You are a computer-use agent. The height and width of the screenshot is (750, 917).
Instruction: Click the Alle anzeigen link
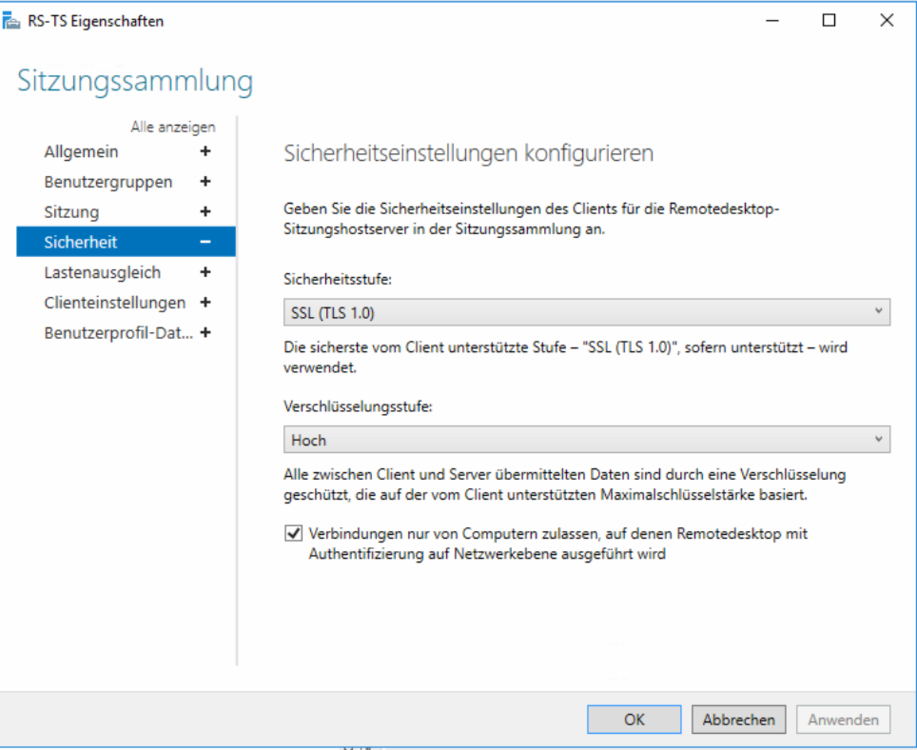coord(172,127)
